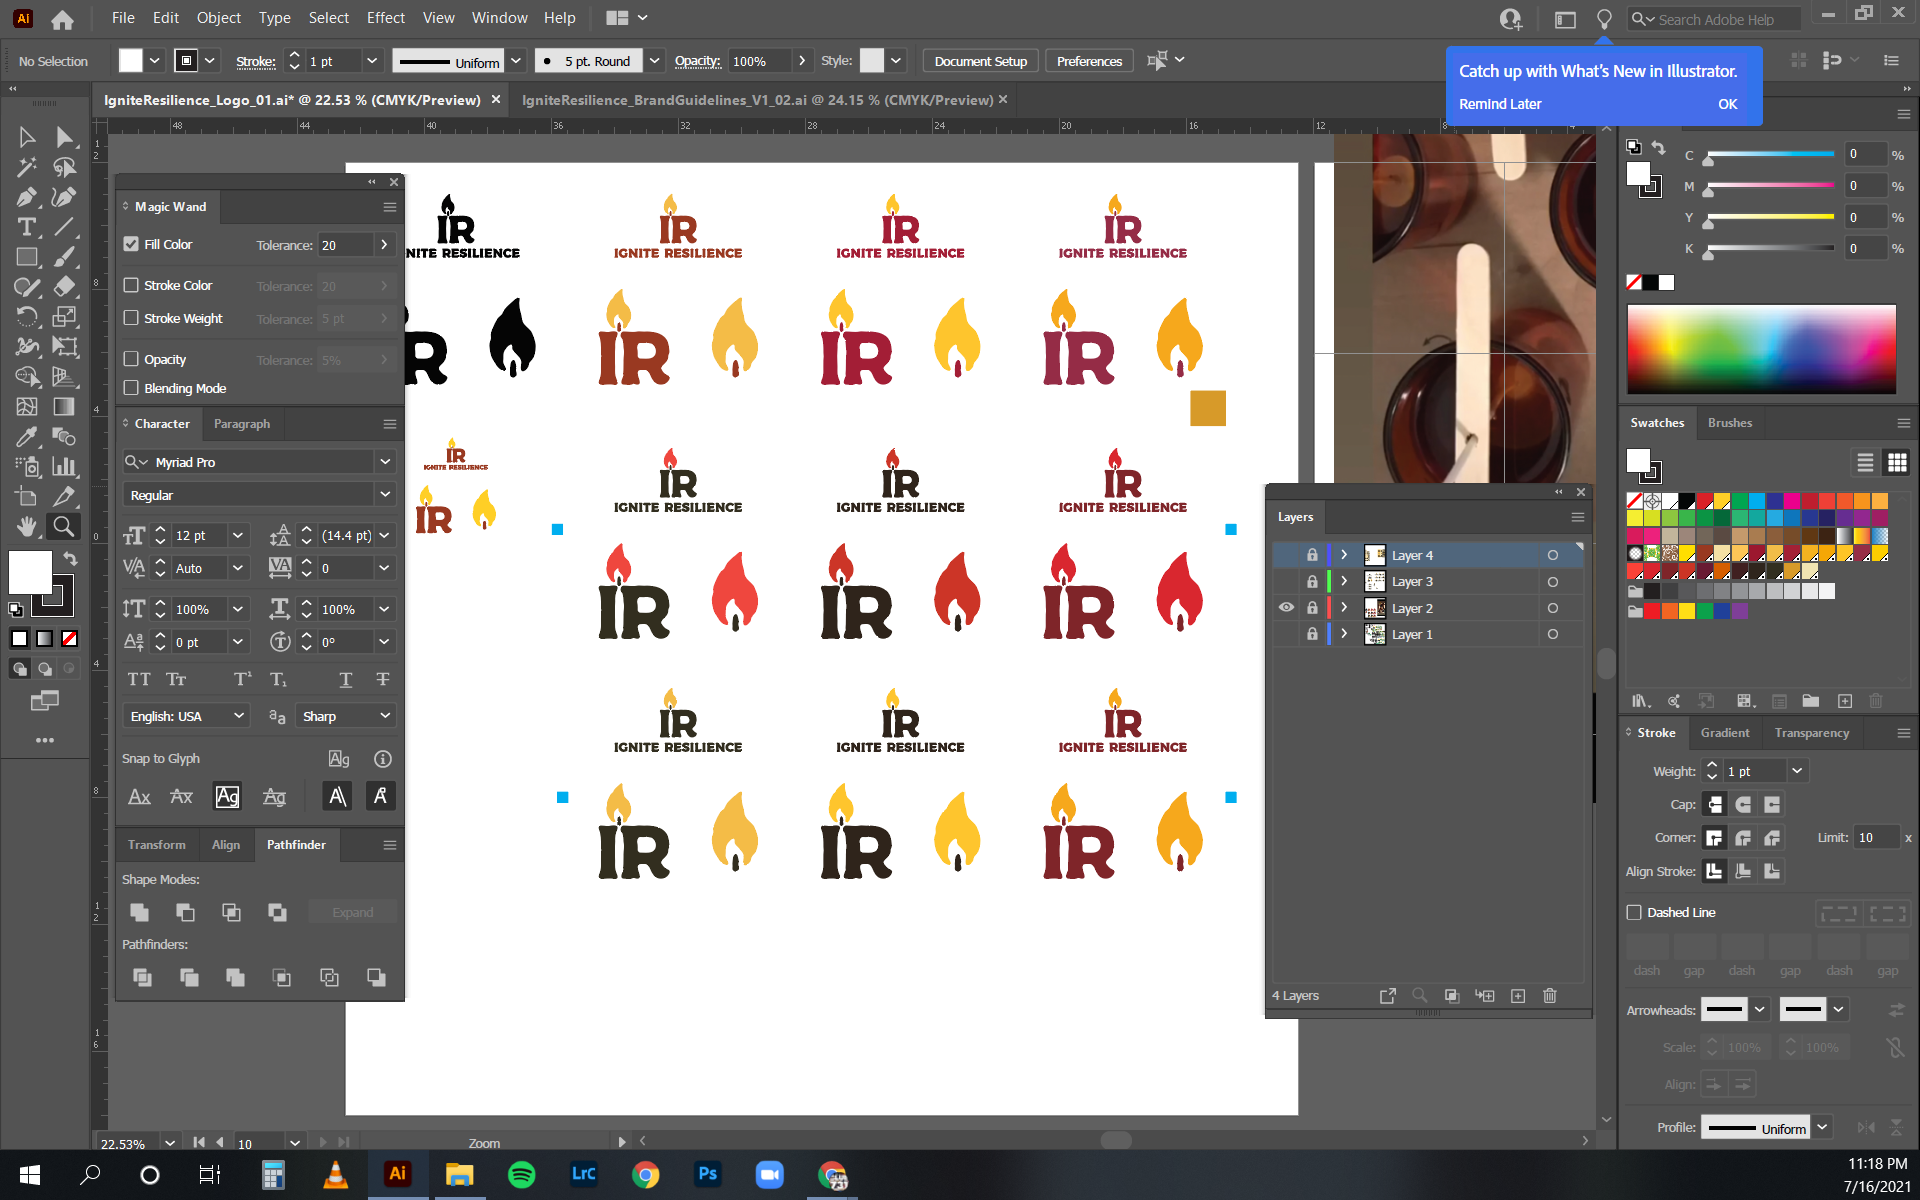Choose the Line Segment tool
Screen dimensions: 1920x1200
tap(64, 227)
